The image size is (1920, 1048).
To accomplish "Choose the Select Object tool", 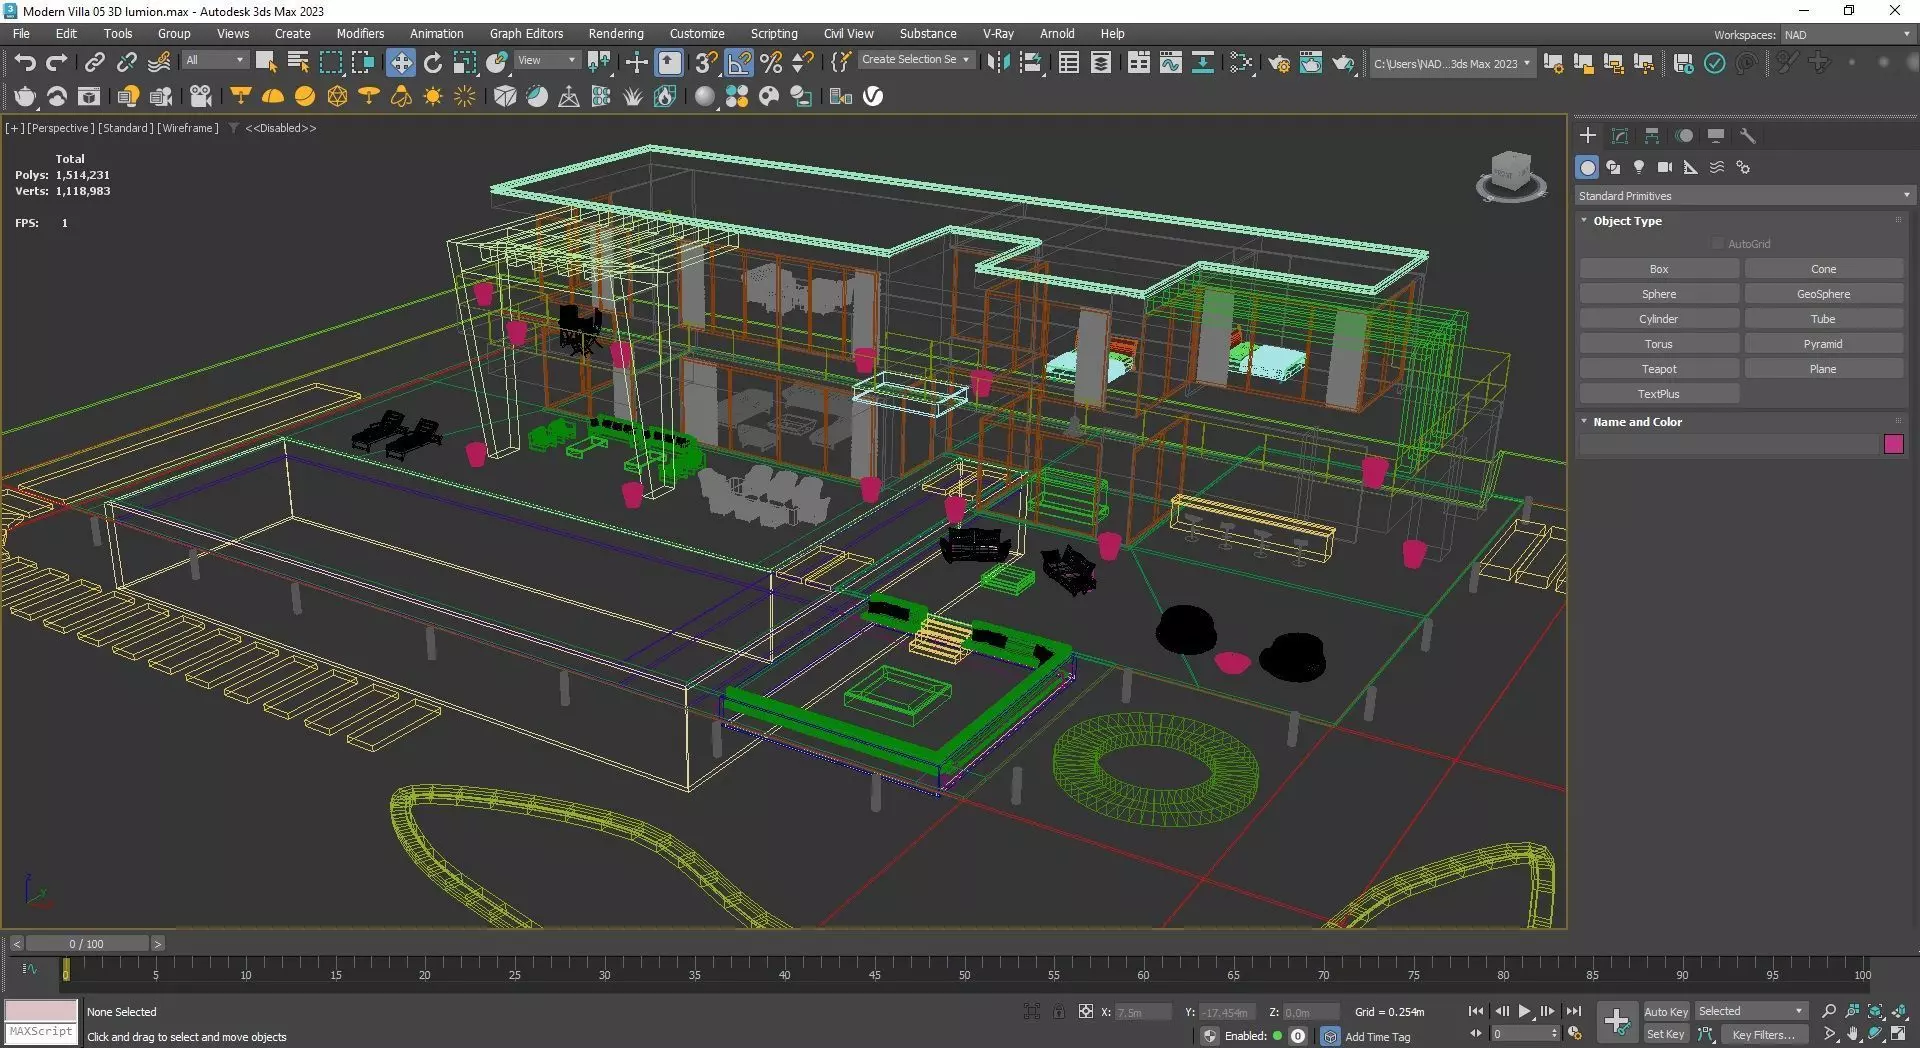I will [266, 63].
